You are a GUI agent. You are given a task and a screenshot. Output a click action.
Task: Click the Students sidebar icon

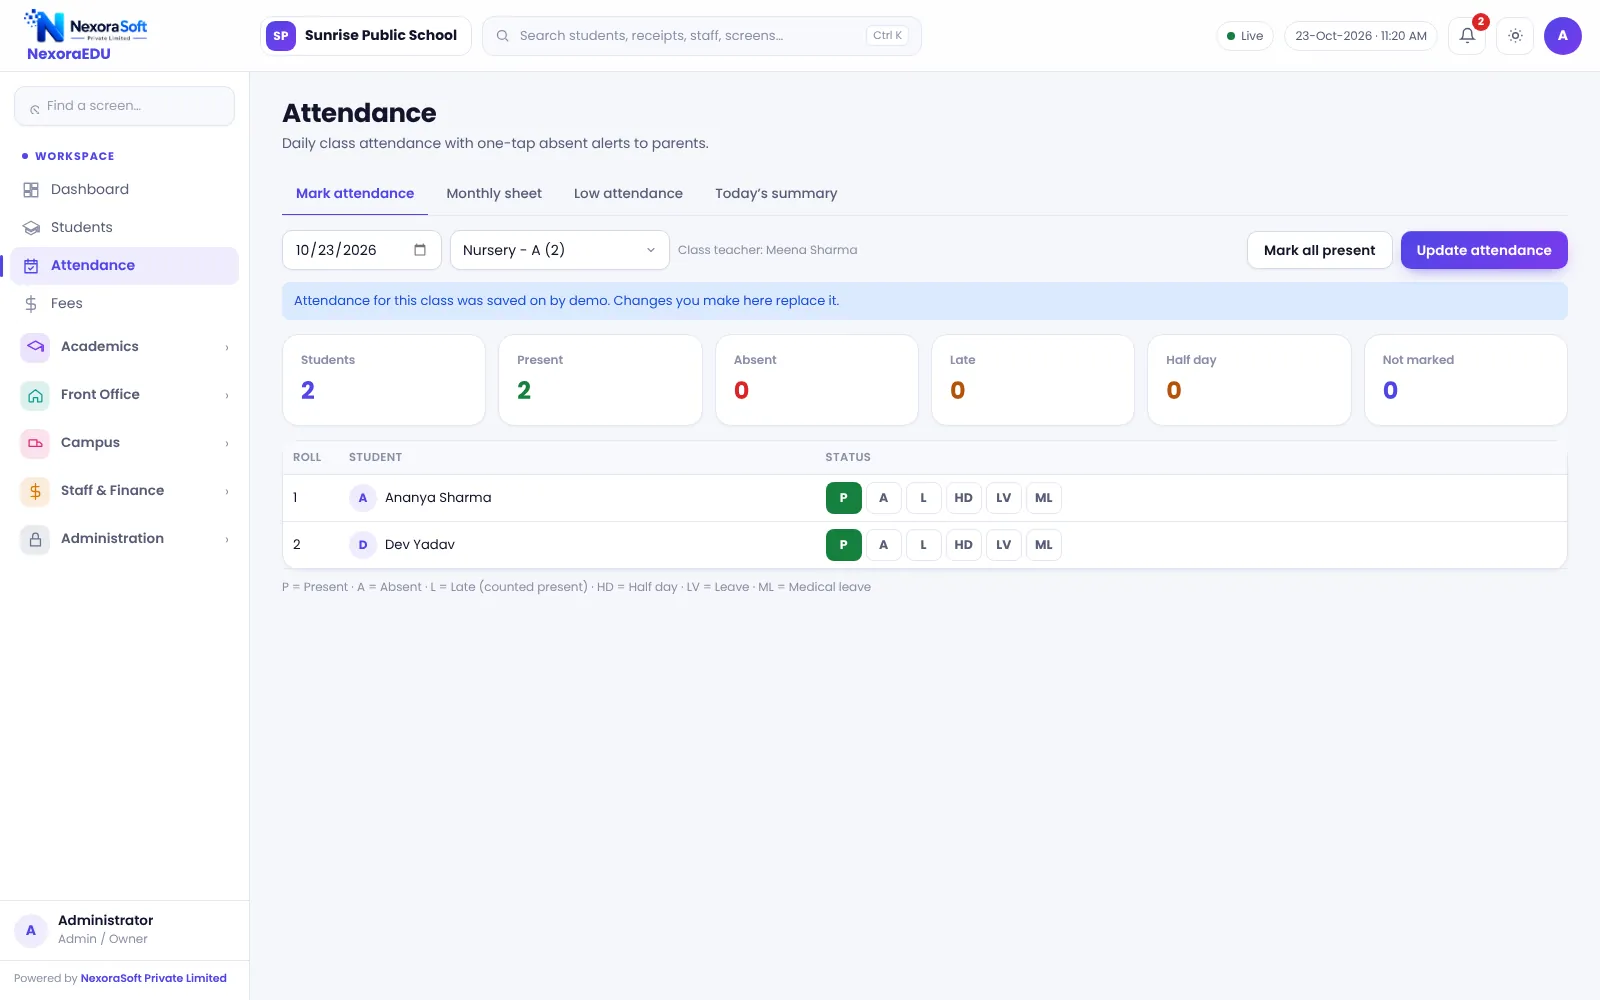click(x=31, y=228)
